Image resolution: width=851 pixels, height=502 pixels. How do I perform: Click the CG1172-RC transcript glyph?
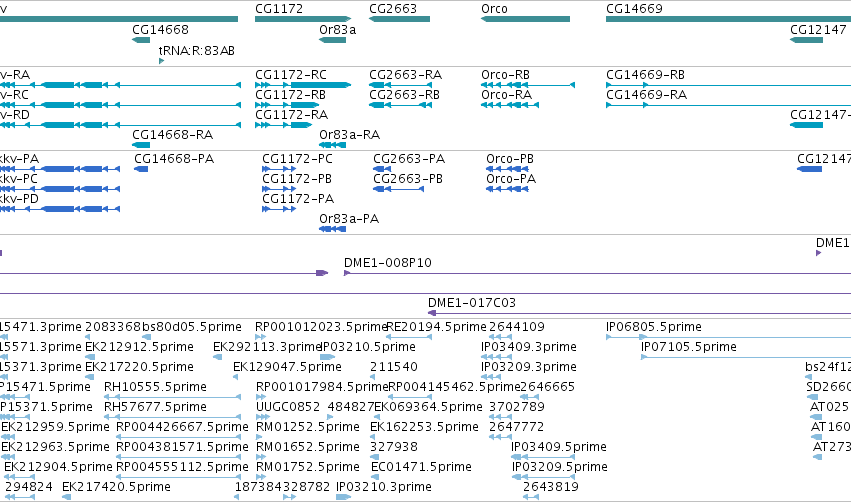coord(303,85)
